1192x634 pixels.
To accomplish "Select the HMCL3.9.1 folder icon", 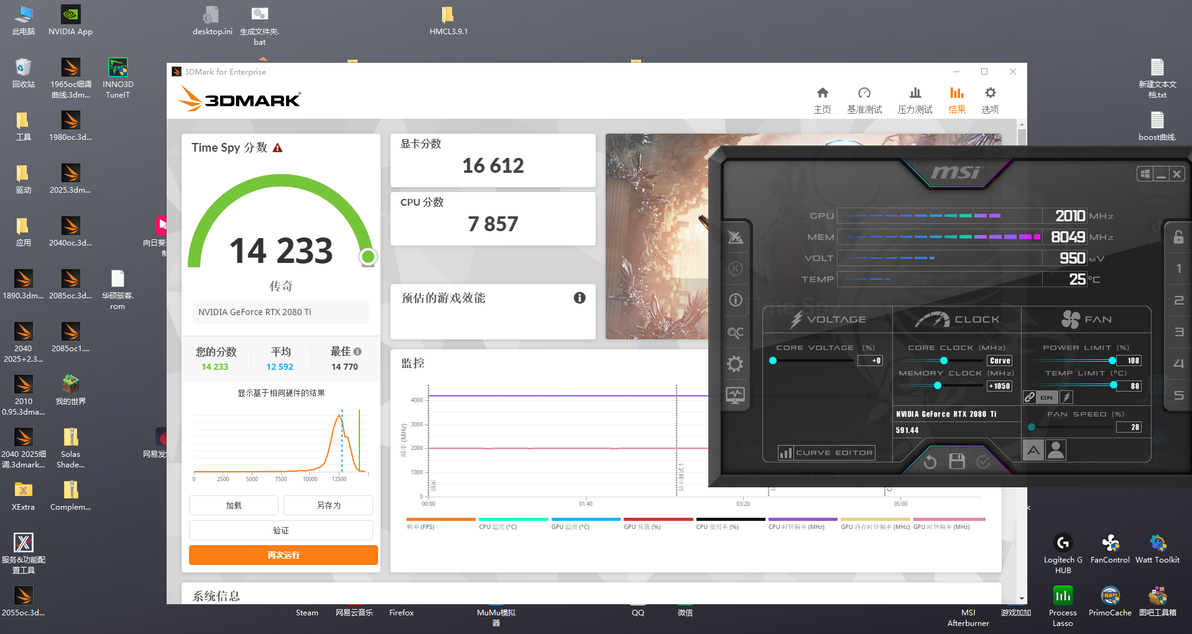I will tap(448, 21).
